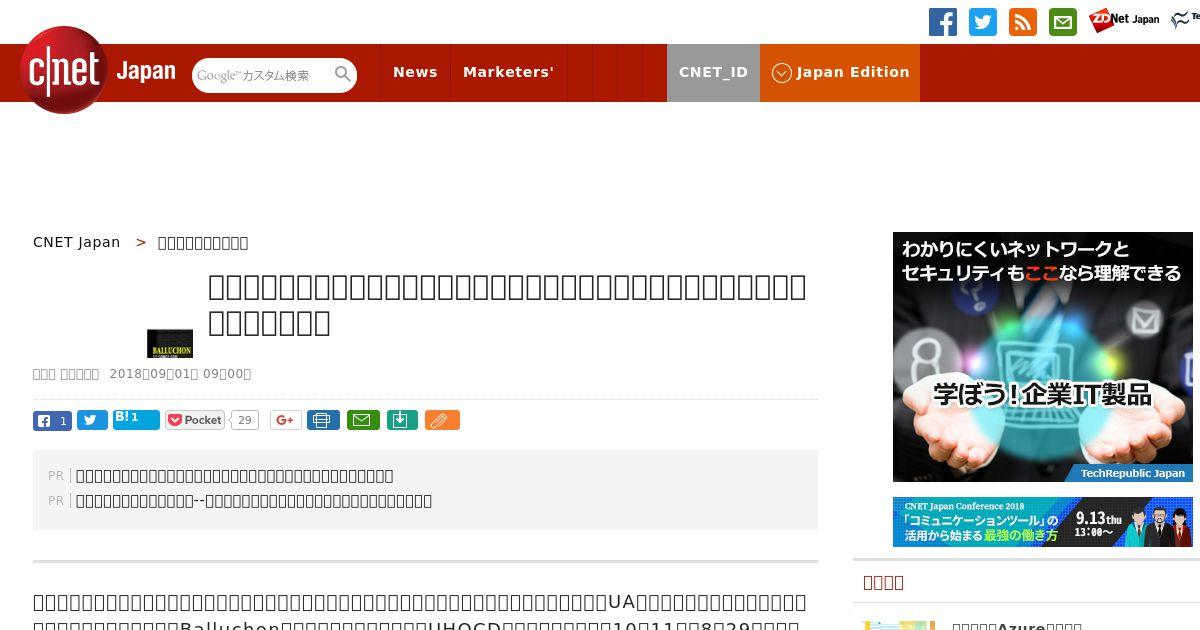Open the green newsletter mail icon
The image size is (1200, 630).
pyautogui.click(x=1063, y=22)
